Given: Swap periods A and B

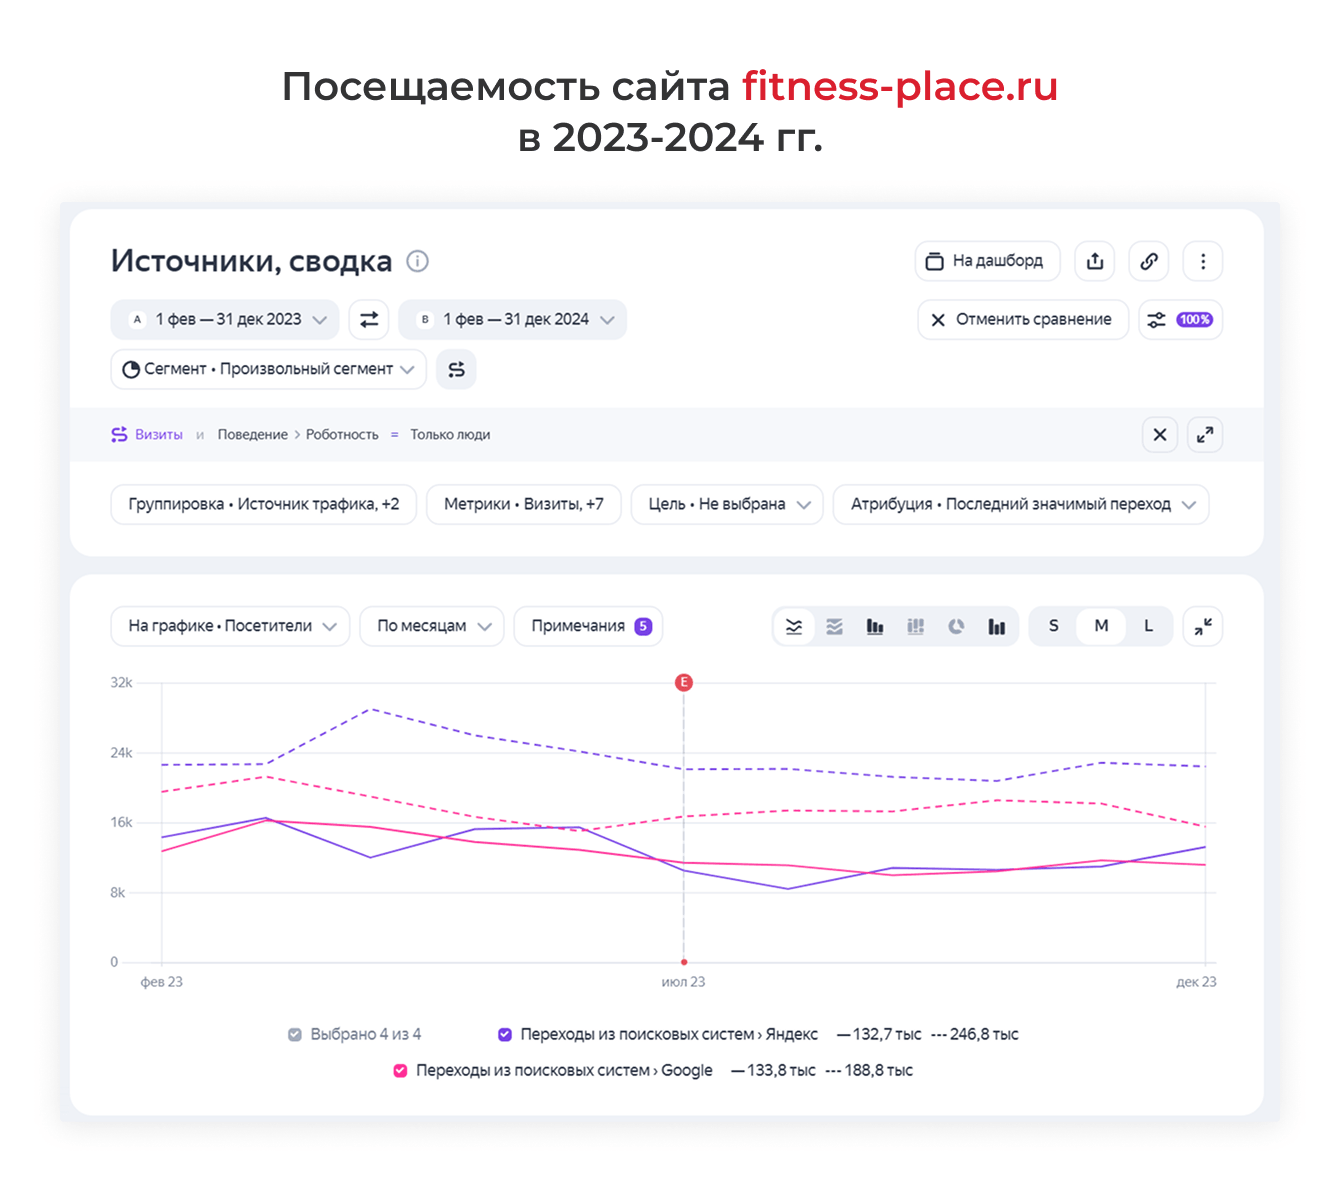Looking at the screenshot, I should (369, 319).
